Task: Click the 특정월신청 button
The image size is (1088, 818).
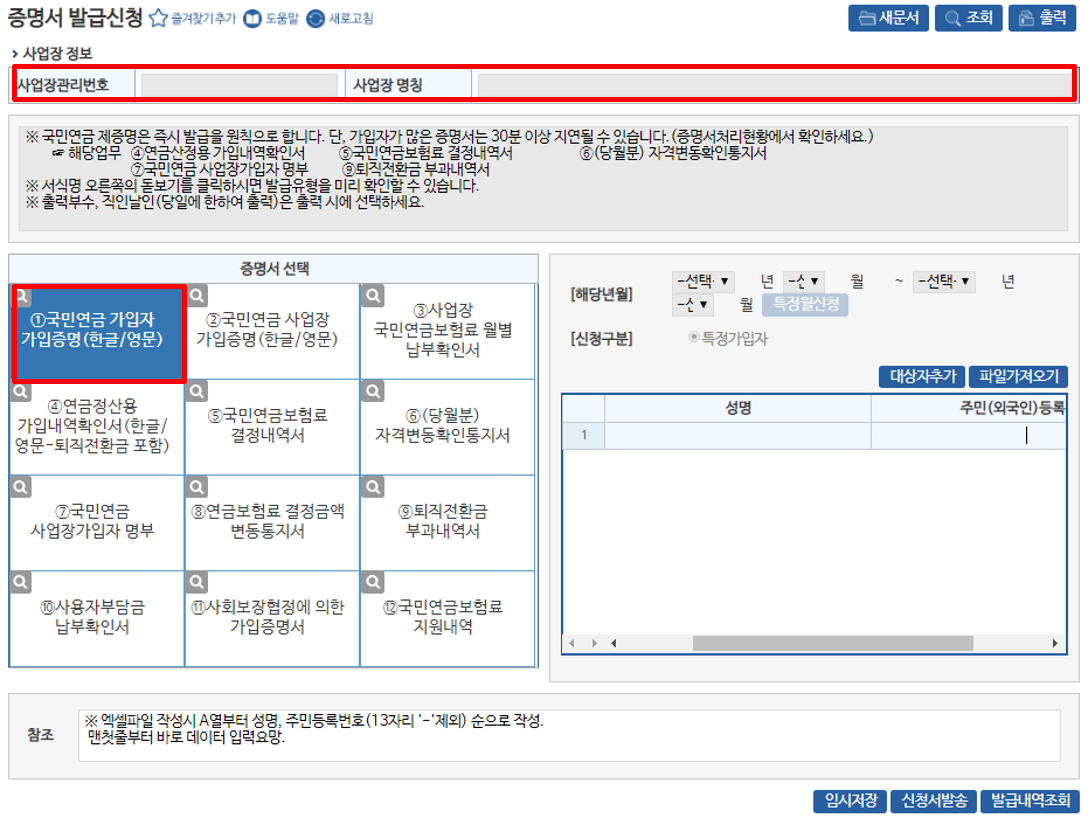Action: point(805,304)
